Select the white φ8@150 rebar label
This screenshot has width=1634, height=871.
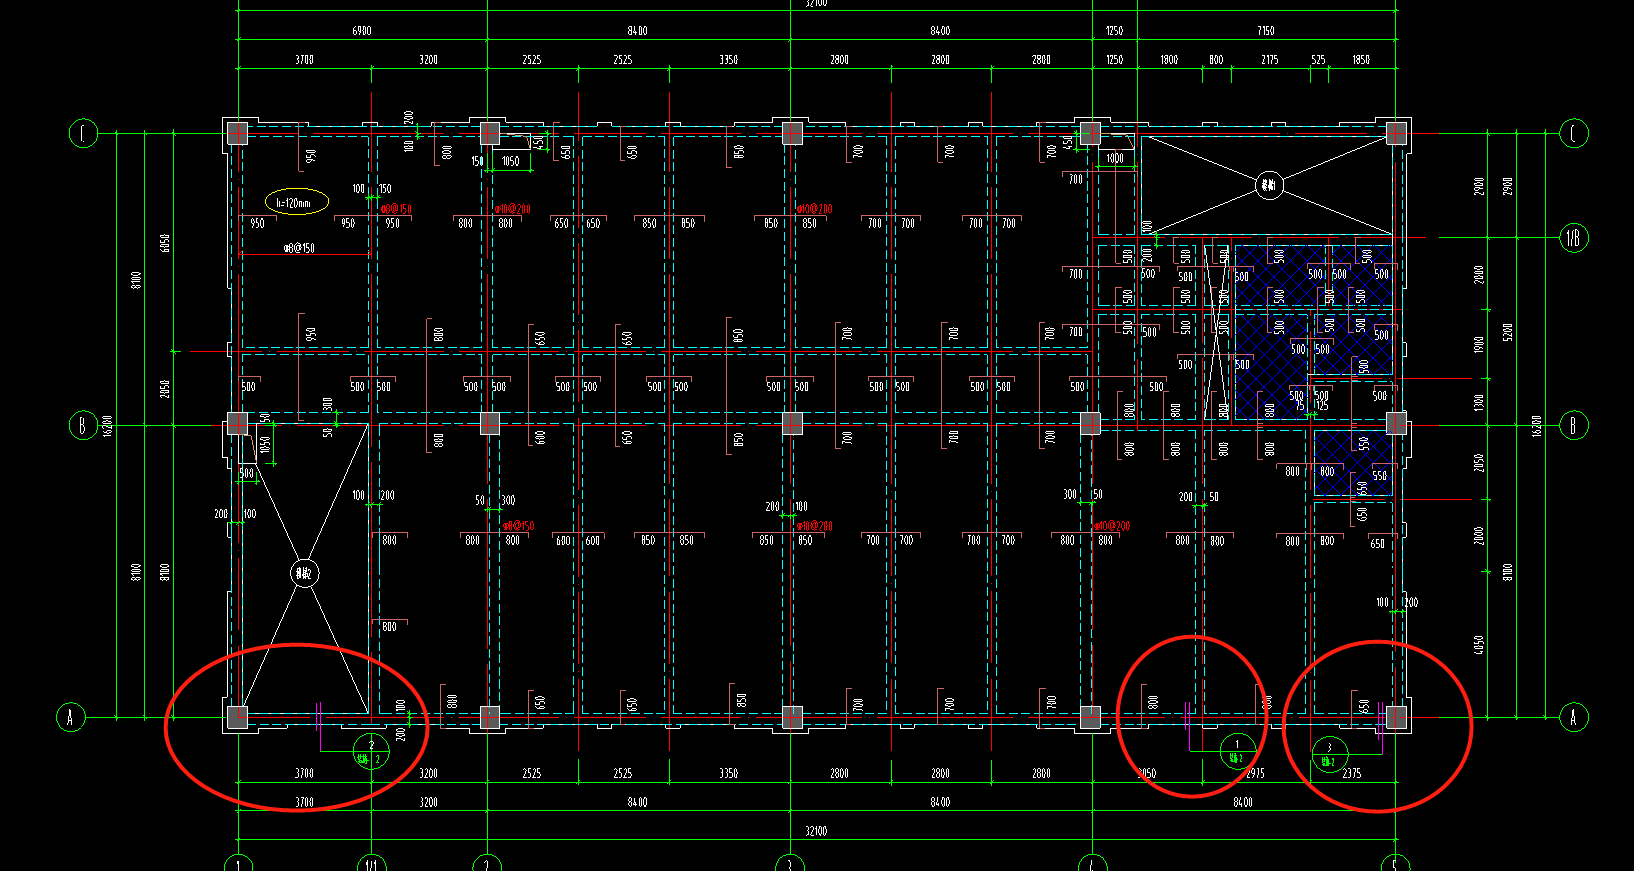click(299, 248)
